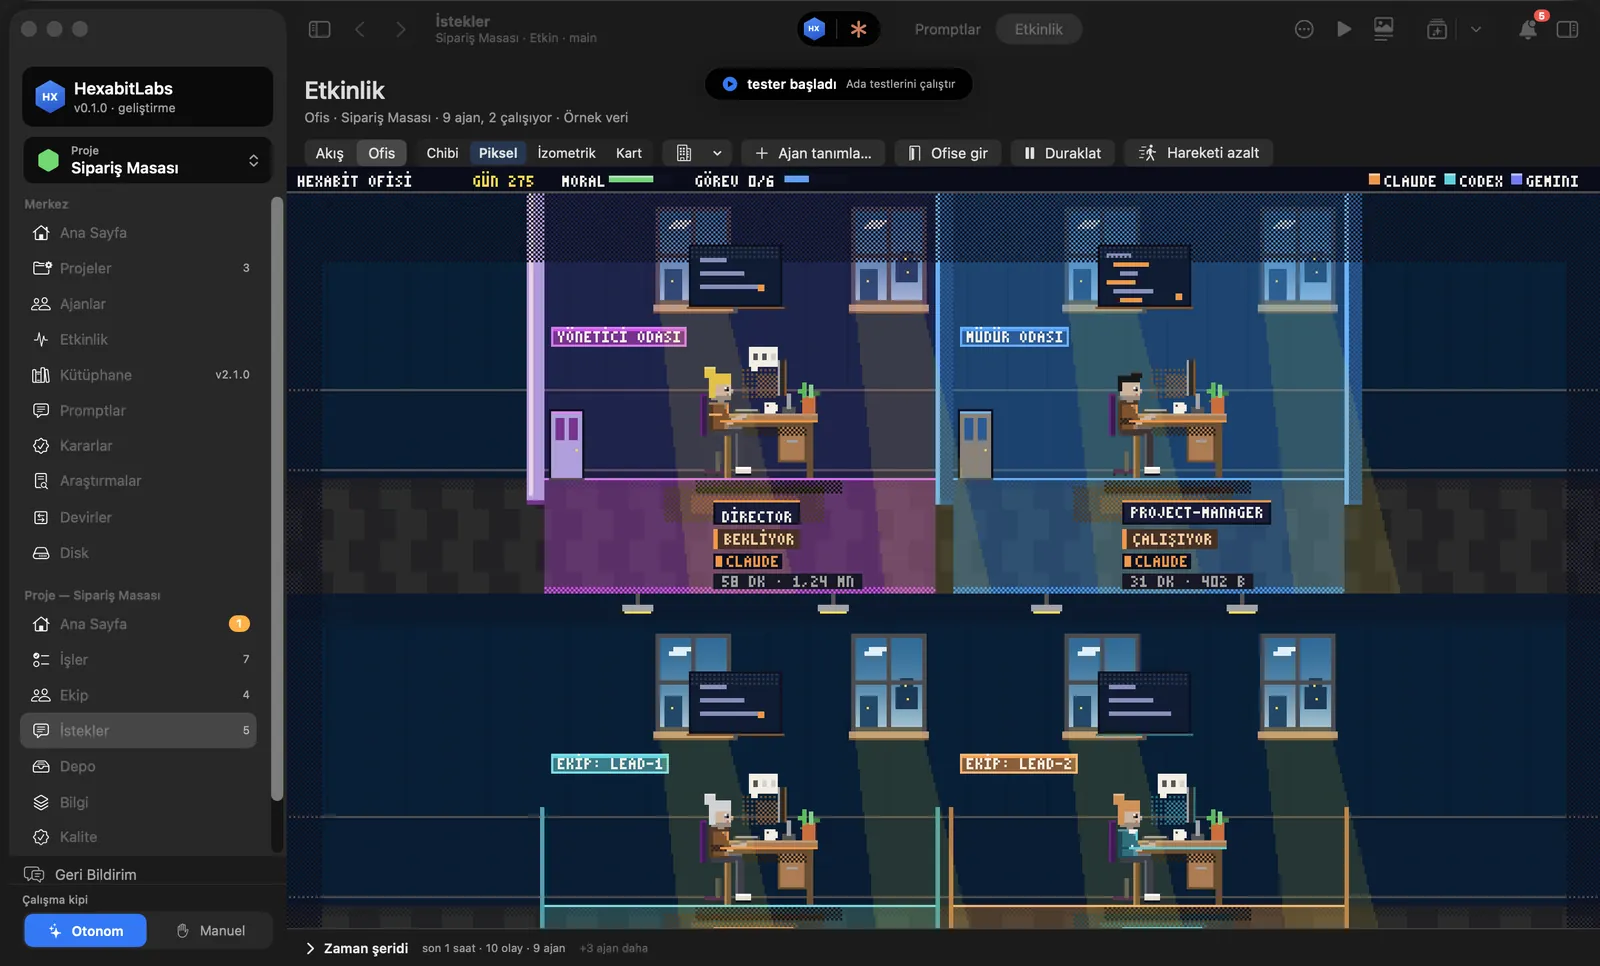This screenshot has width=1600, height=966.
Task: Click the orange asterisk Claude icon
Action: click(858, 29)
